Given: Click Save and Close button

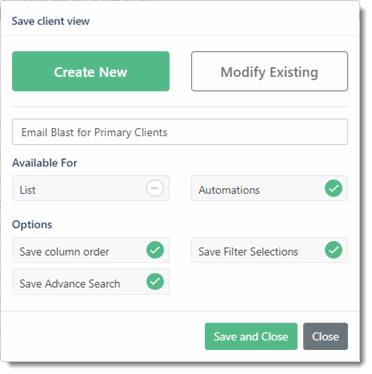Looking at the screenshot, I should click(251, 336).
